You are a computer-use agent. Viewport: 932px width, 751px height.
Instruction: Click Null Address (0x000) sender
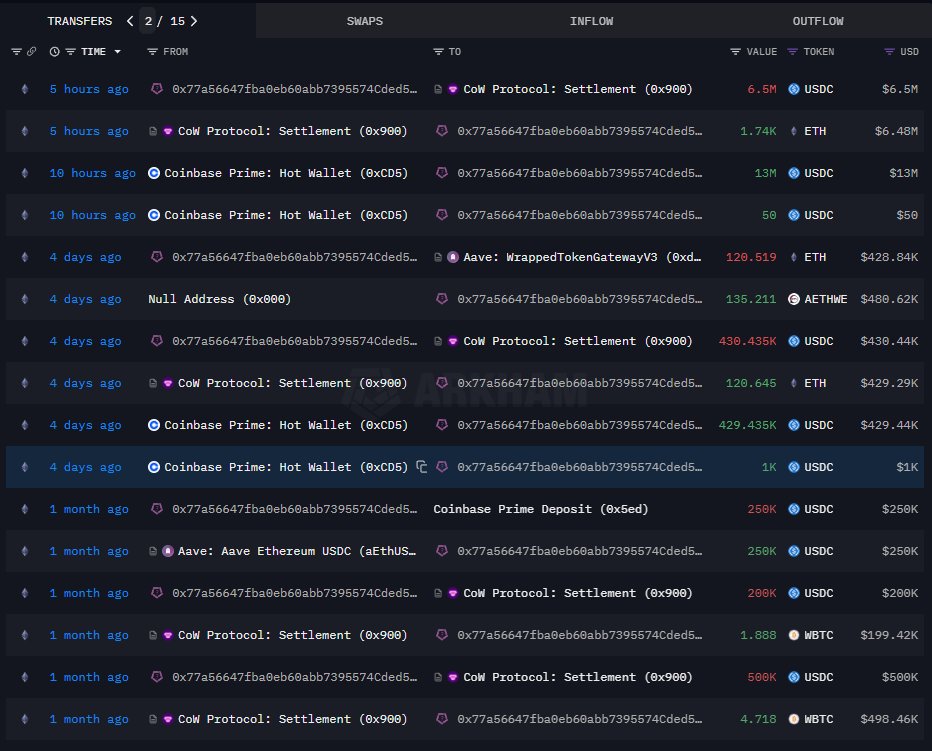219,299
